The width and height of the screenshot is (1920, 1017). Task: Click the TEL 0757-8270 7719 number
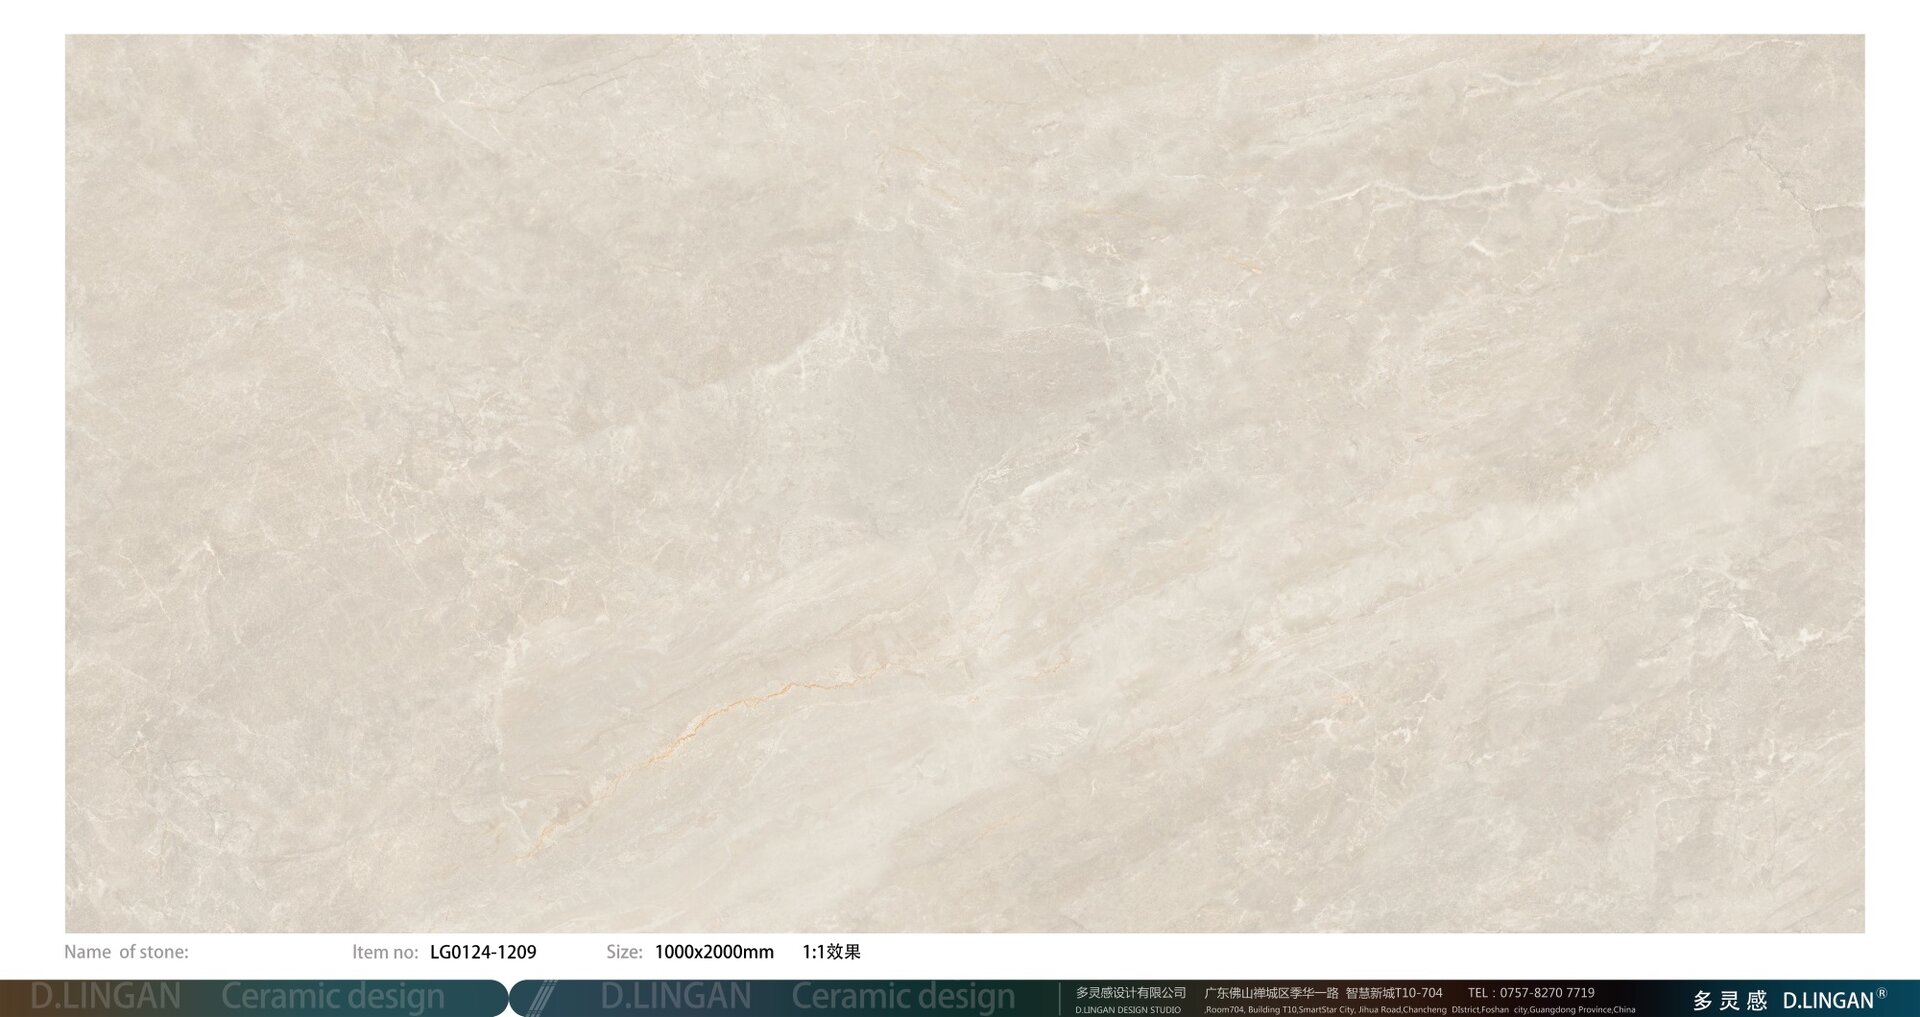1531,993
